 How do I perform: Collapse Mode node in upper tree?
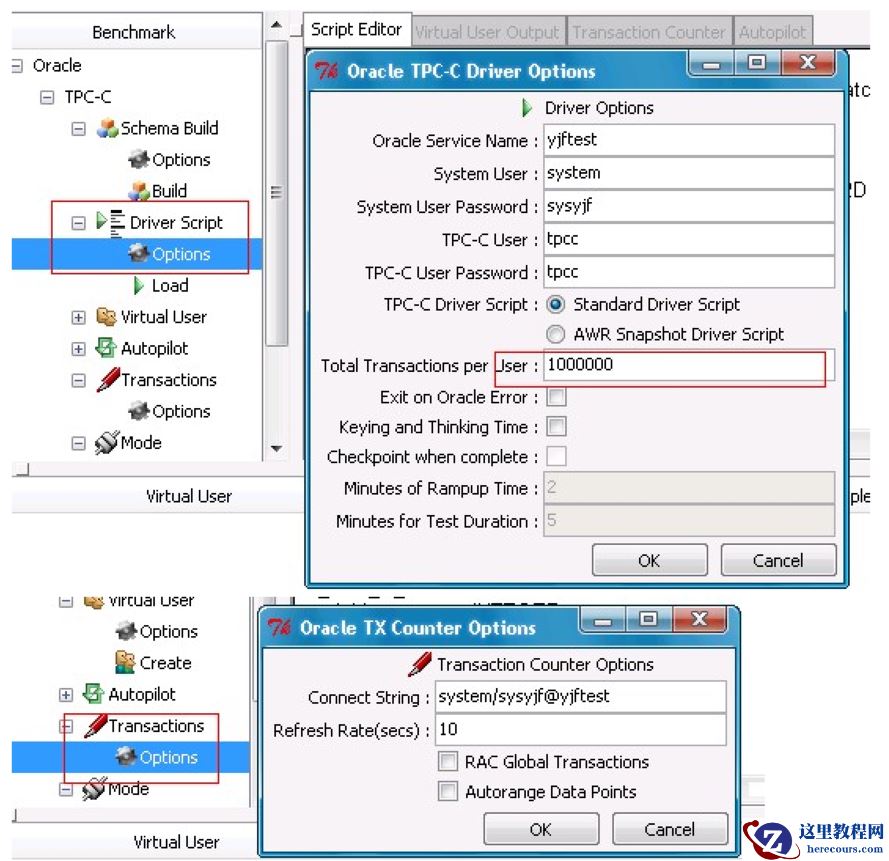coord(78,443)
